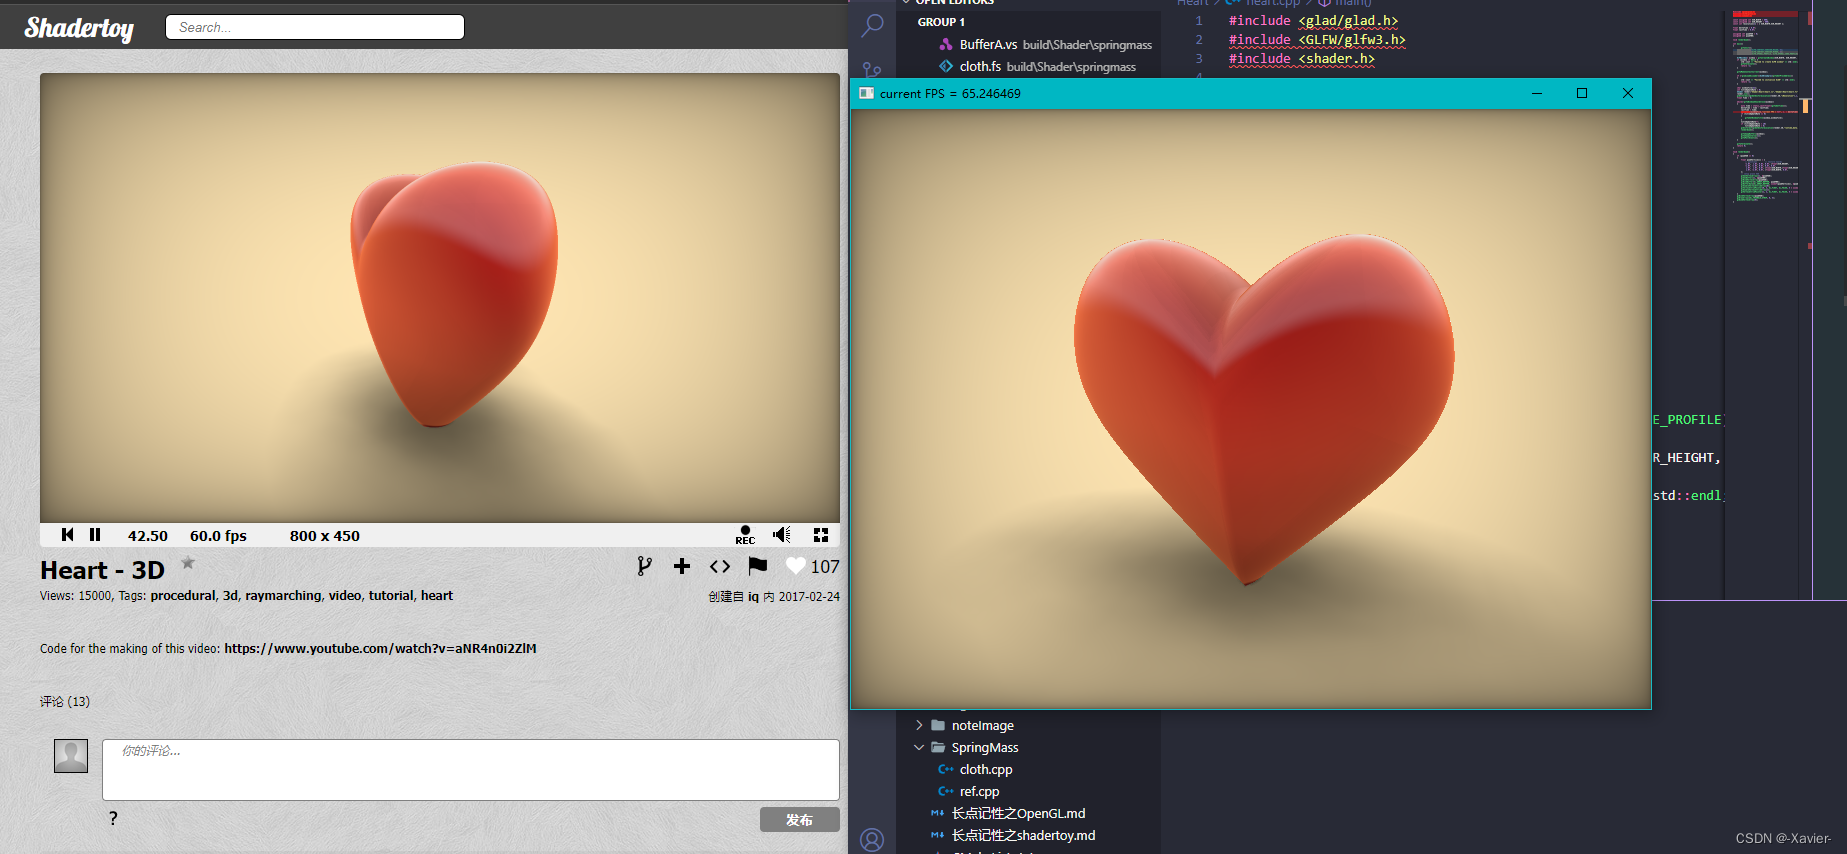Open the VS Code Source Control view
Screen dimensions: 1847x854
[x=873, y=70]
